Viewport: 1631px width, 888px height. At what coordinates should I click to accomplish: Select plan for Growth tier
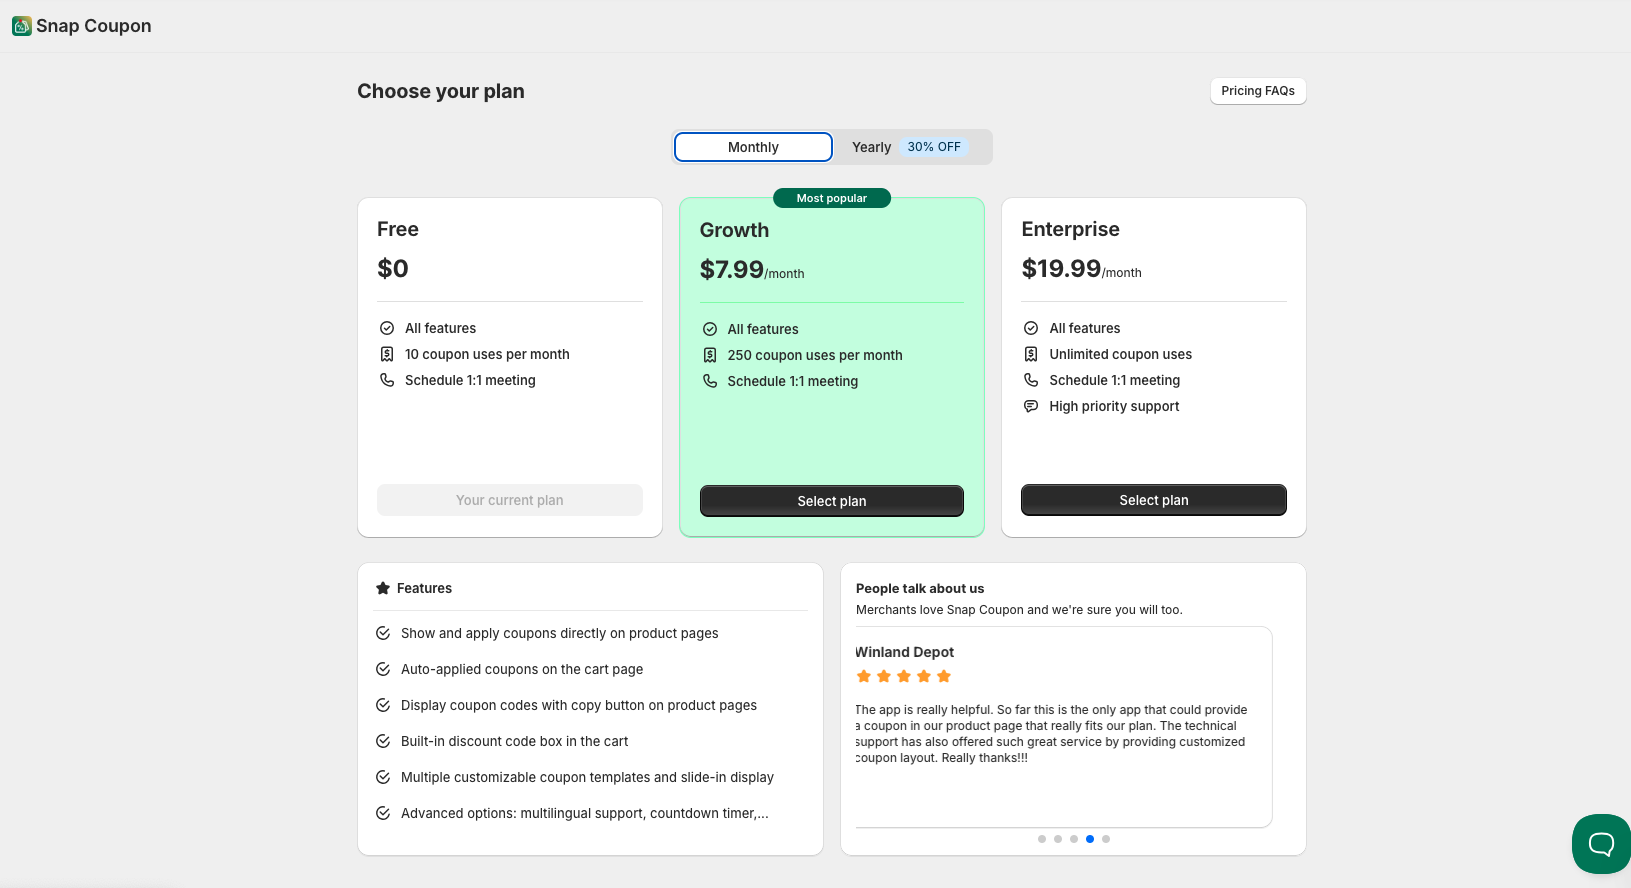[x=832, y=501]
